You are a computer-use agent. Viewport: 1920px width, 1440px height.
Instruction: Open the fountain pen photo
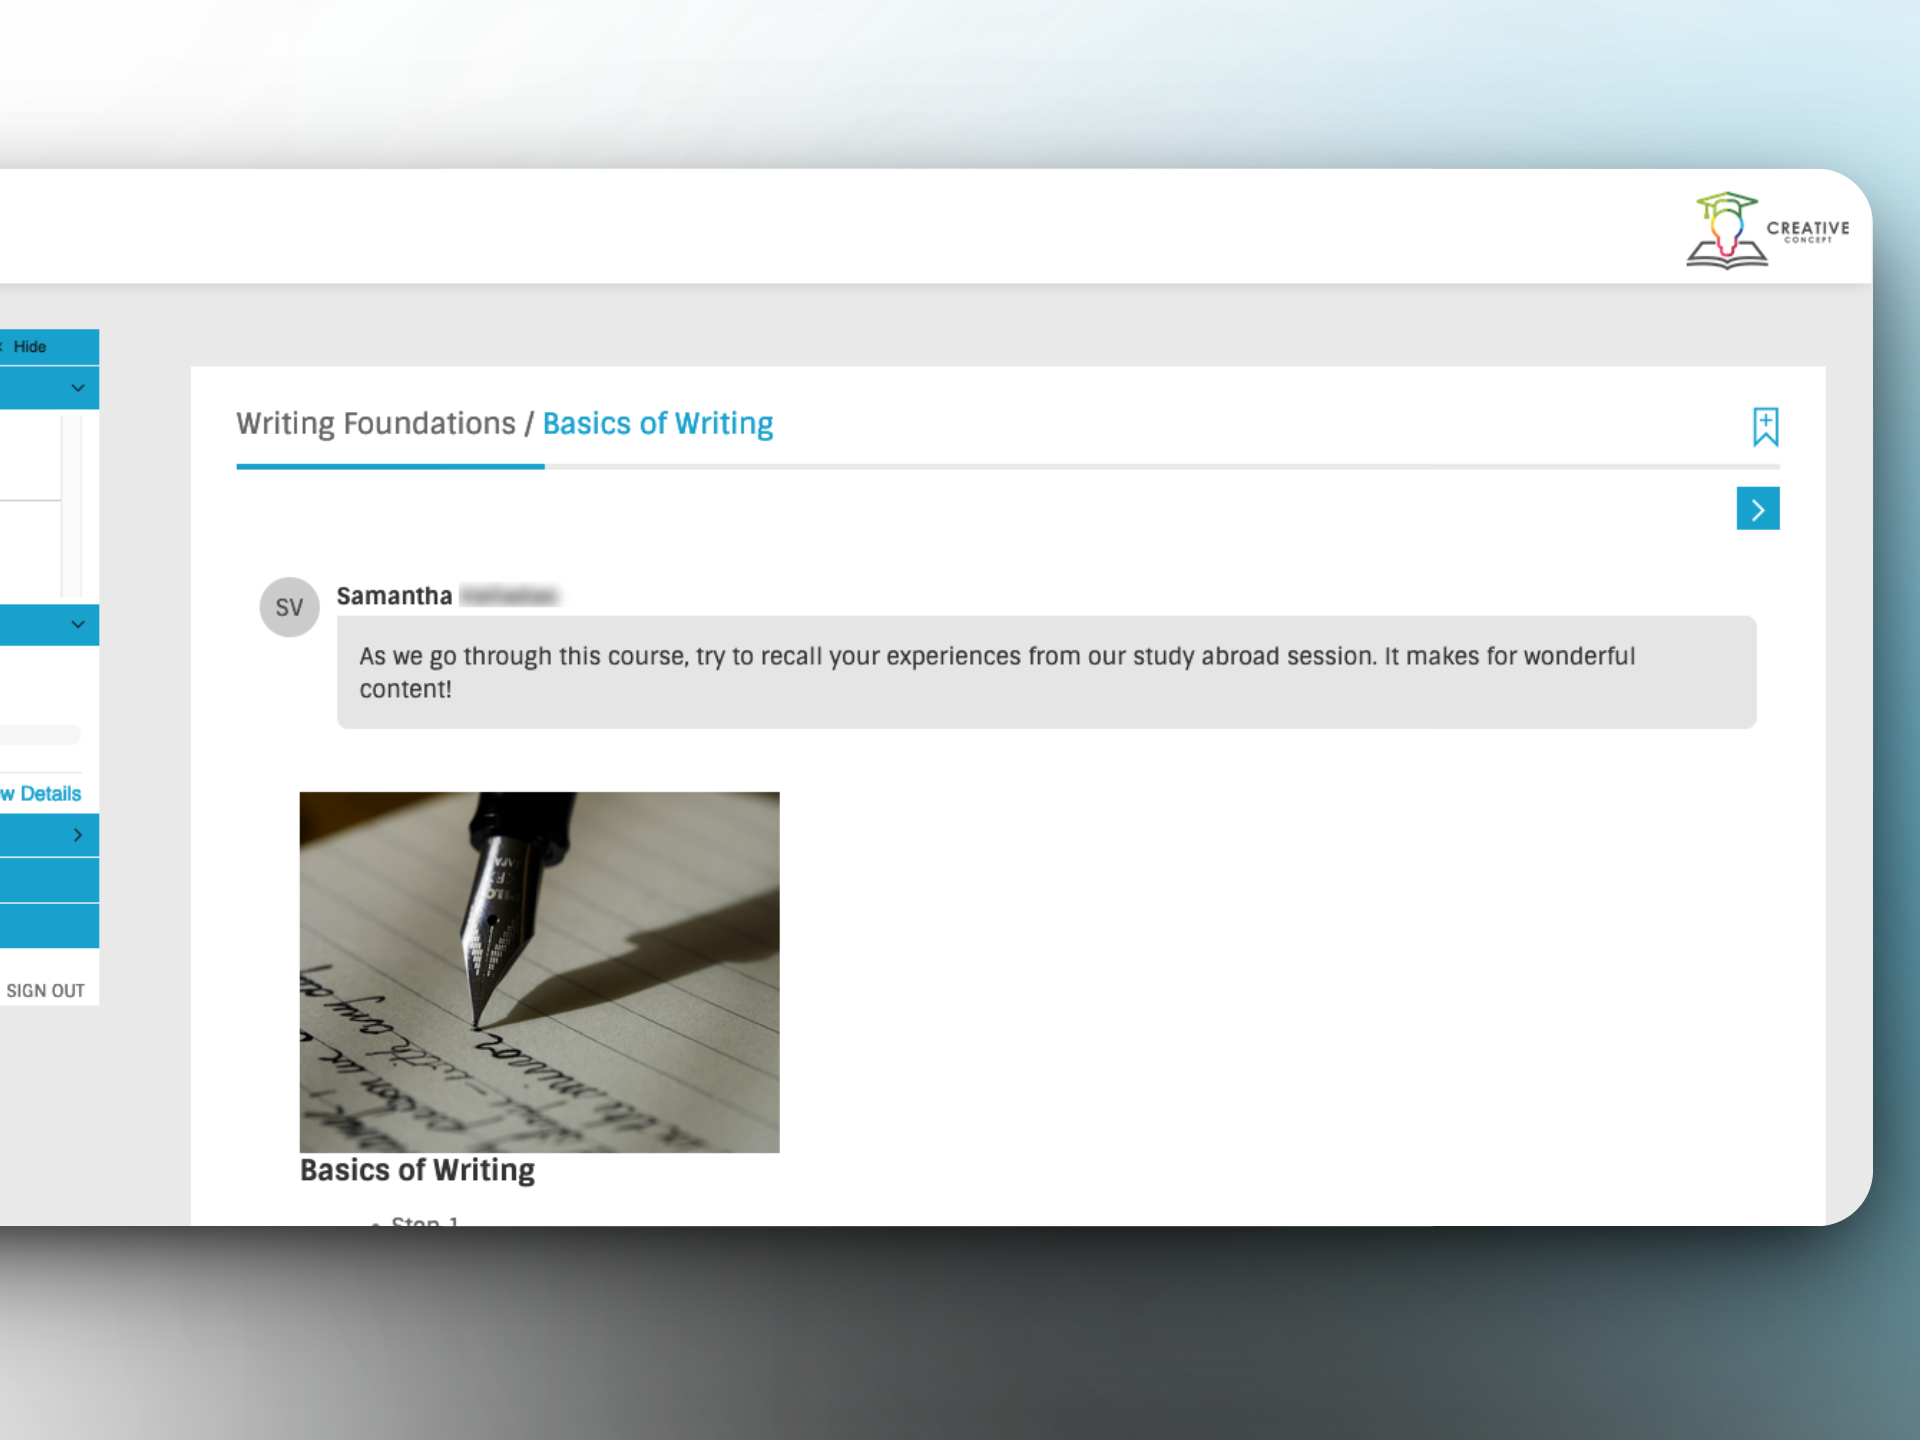point(539,972)
